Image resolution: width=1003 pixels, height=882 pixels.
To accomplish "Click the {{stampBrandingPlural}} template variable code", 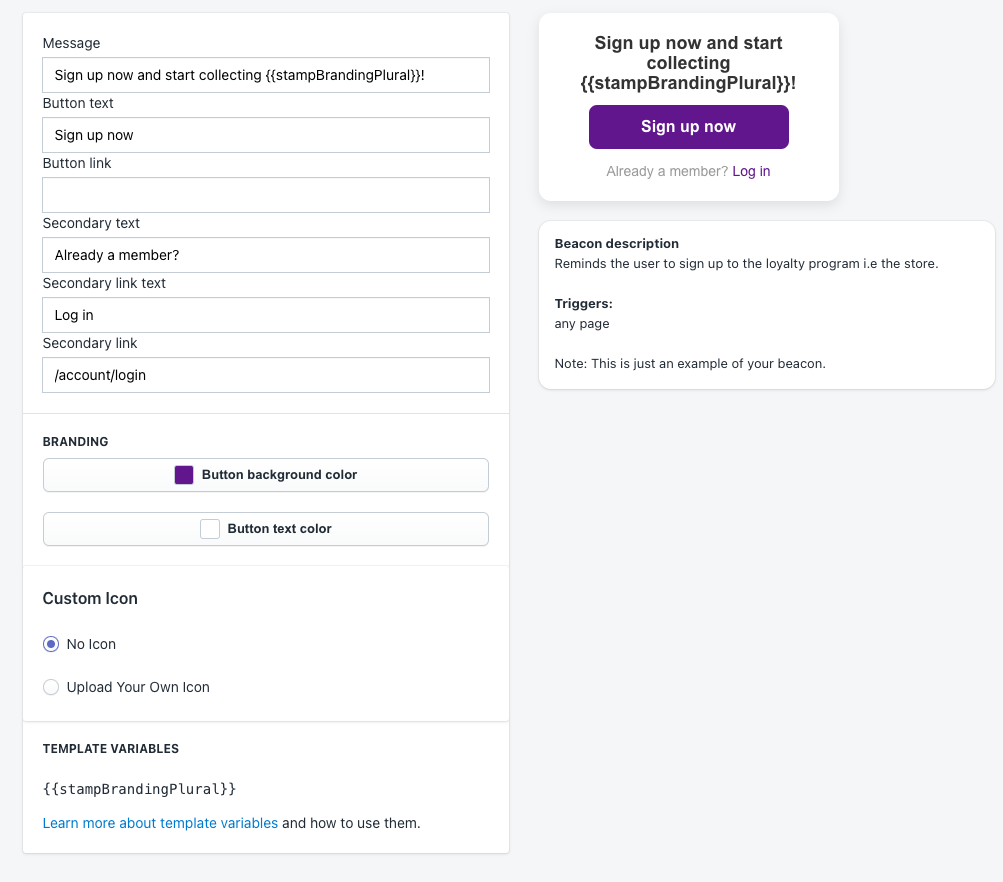I will tap(139, 789).
